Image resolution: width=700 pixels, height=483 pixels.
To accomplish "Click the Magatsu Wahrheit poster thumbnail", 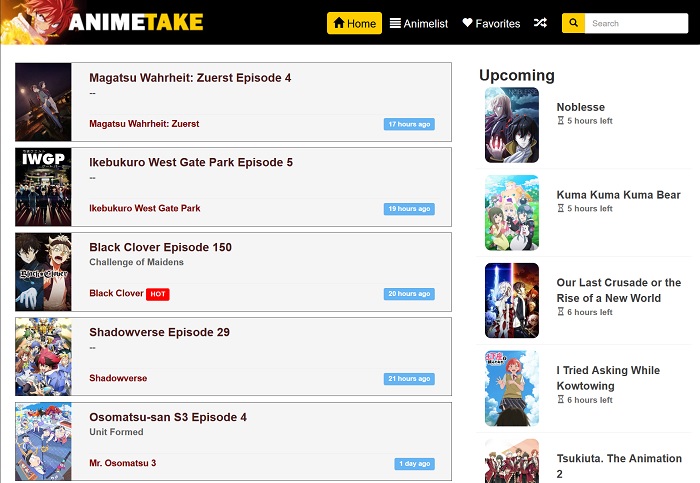I will 43,102.
